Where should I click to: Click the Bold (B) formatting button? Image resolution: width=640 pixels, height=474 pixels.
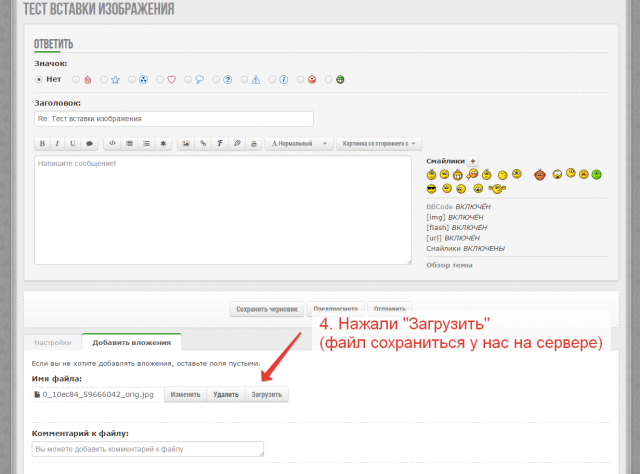pyautogui.click(x=43, y=143)
